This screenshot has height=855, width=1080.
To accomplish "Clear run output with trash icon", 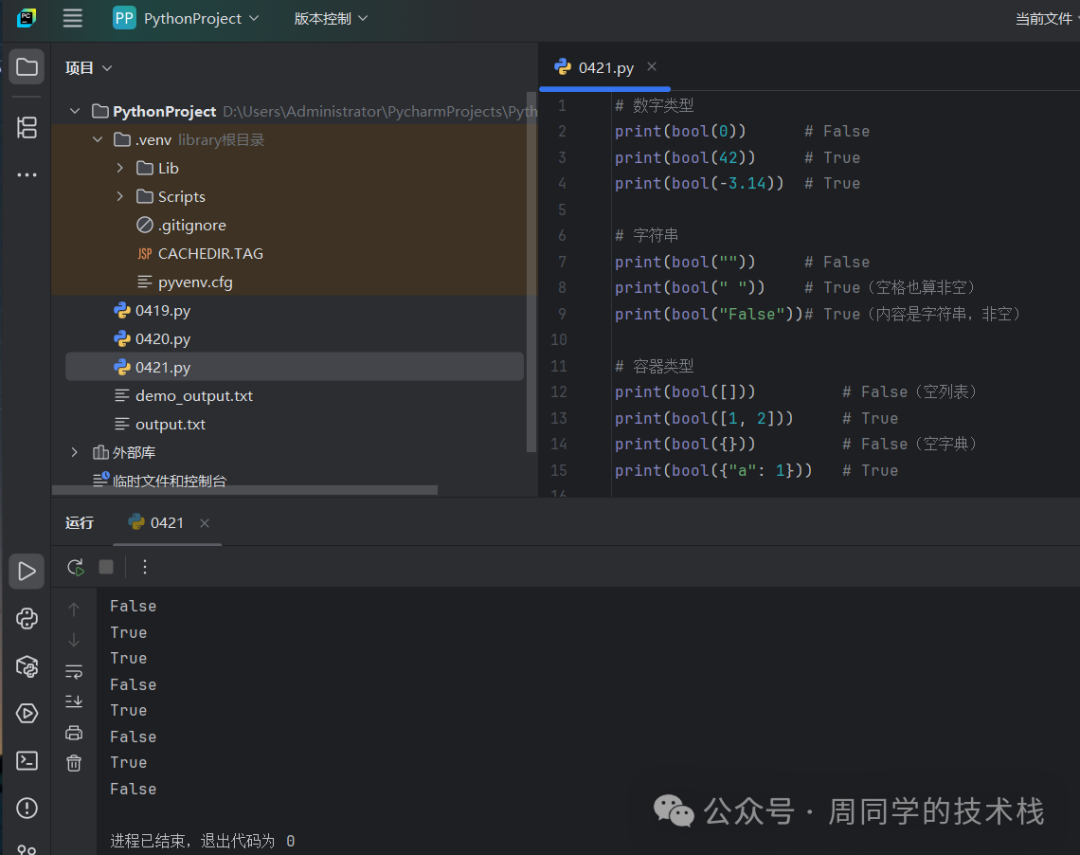I will point(74,763).
